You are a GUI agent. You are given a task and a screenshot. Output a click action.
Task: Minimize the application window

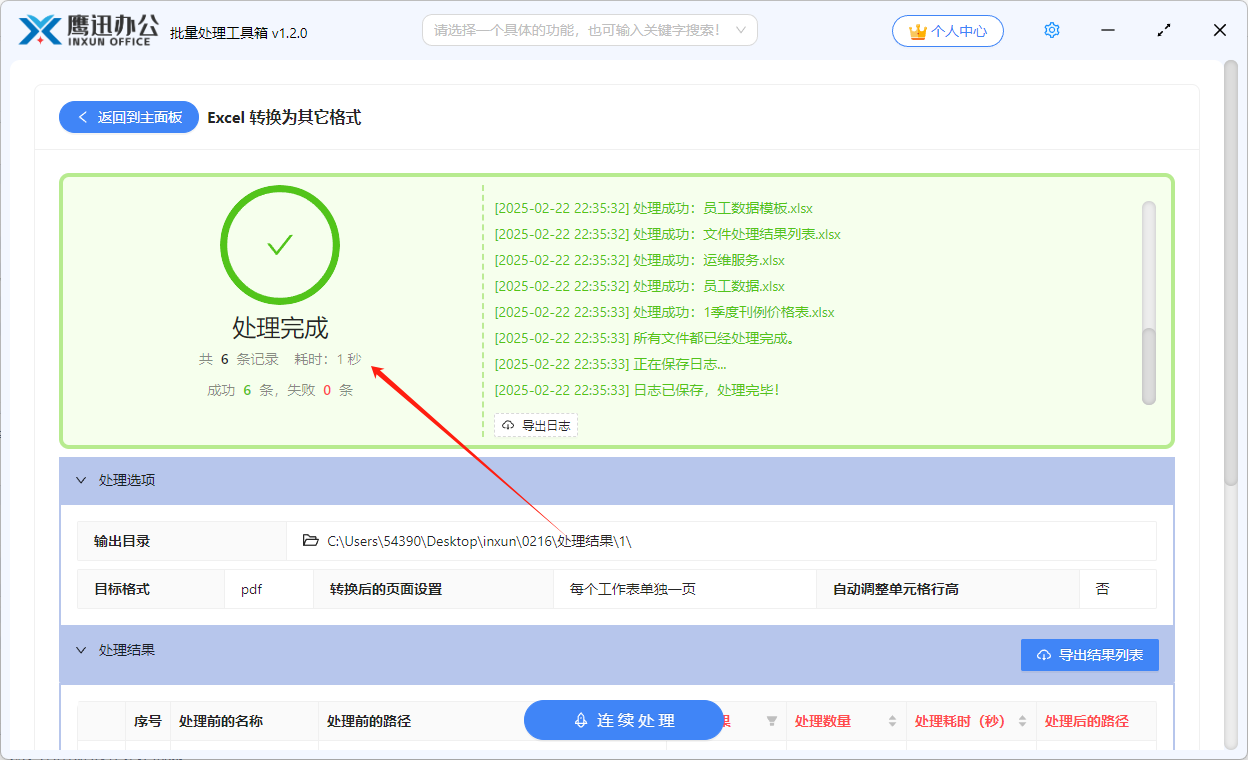[1108, 31]
